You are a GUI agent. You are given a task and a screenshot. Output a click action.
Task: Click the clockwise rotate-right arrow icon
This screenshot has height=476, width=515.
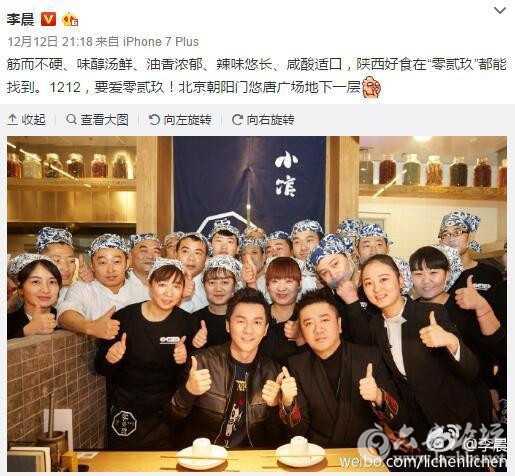(237, 120)
